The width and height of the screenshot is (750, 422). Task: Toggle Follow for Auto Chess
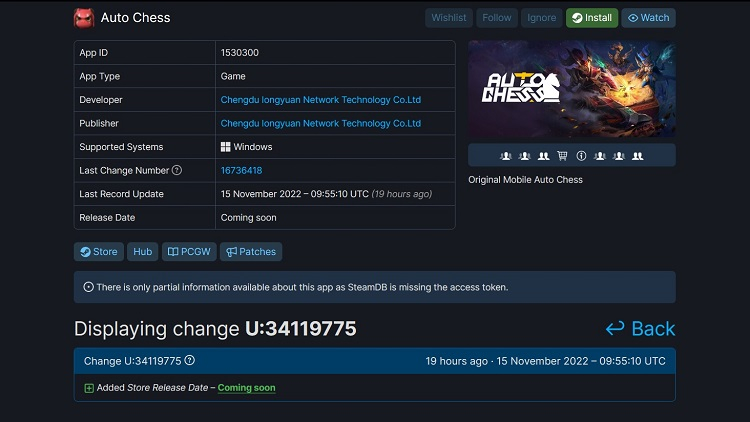[x=496, y=18]
